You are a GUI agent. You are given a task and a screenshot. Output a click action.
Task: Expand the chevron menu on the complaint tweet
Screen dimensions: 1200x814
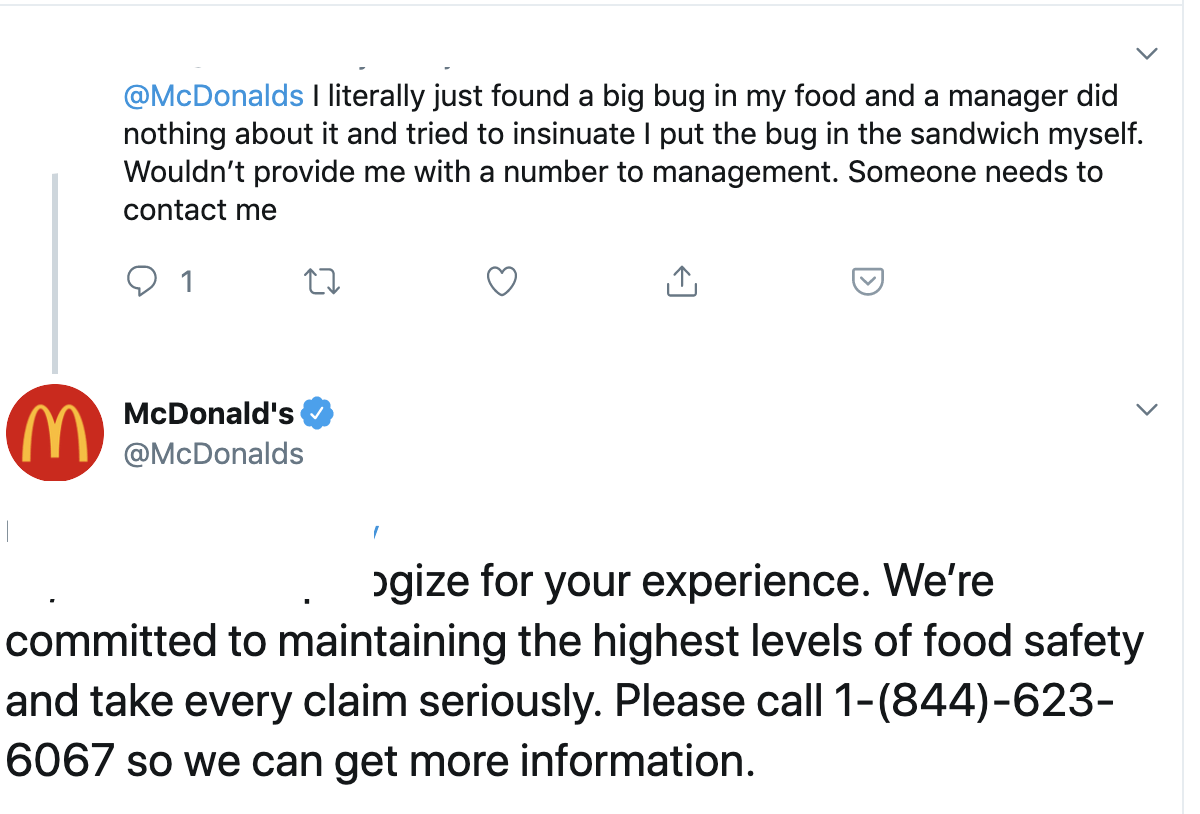(1148, 53)
